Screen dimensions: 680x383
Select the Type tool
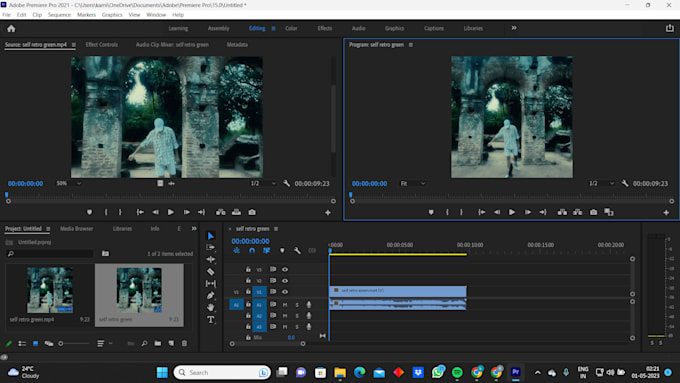pyautogui.click(x=211, y=320)
